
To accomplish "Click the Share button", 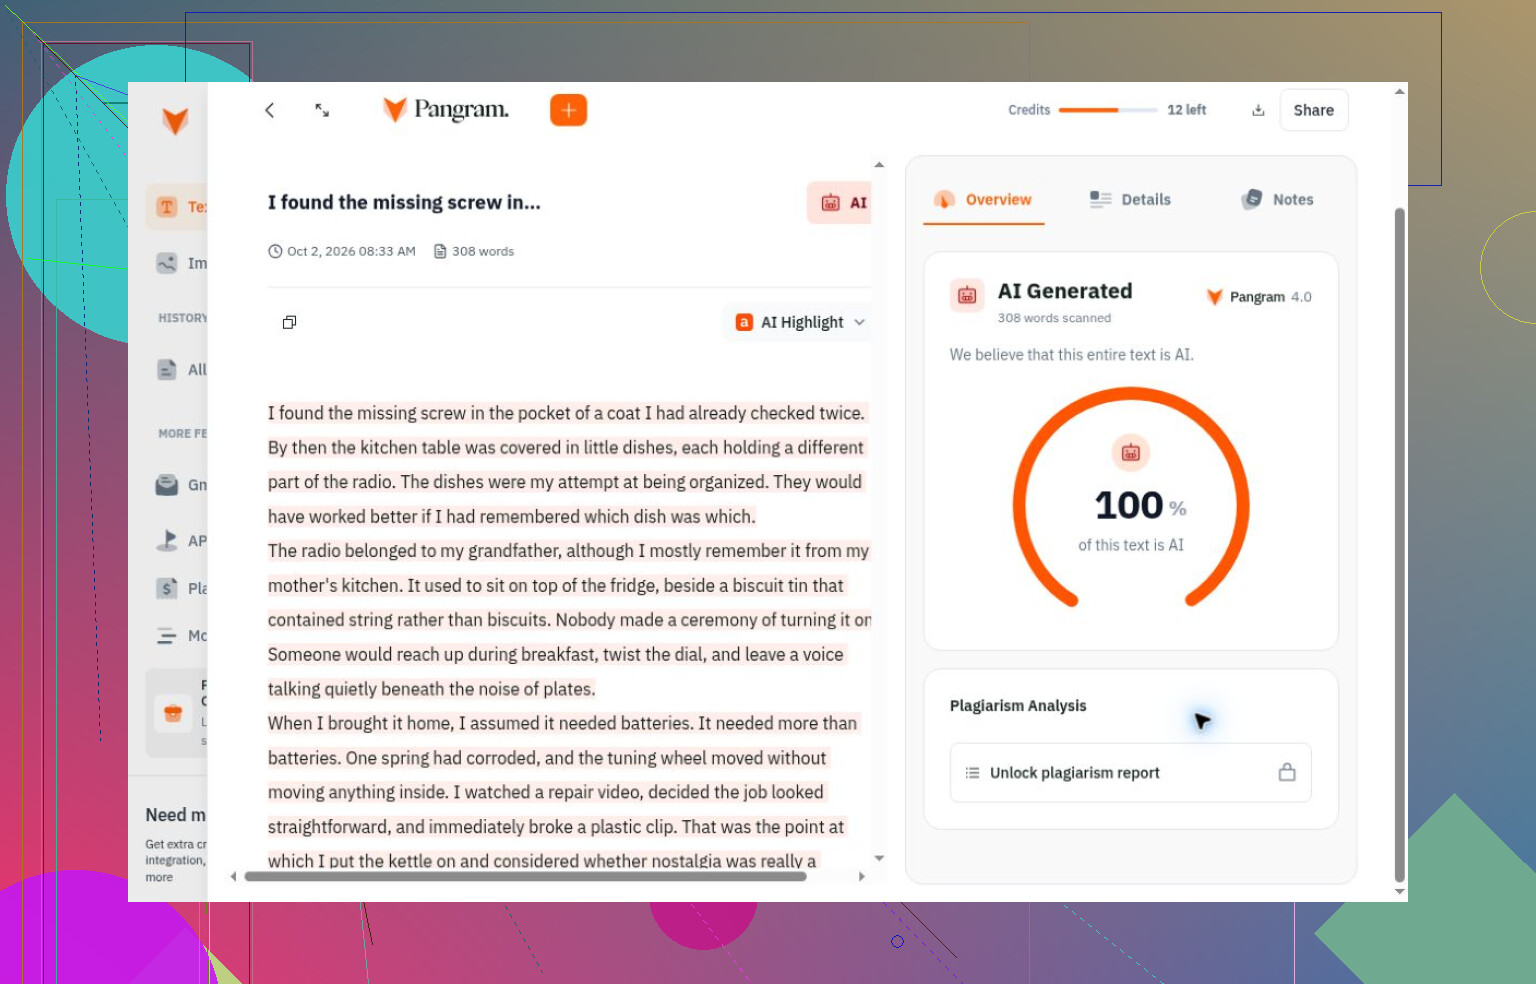I will [1313, 110].
